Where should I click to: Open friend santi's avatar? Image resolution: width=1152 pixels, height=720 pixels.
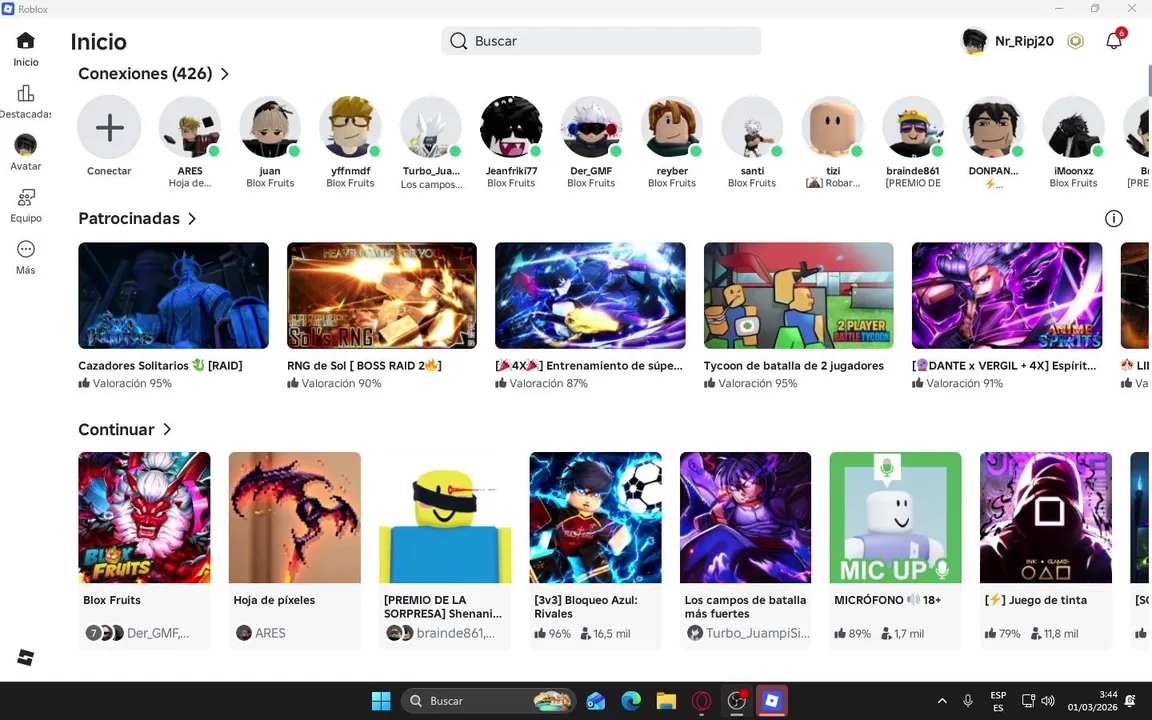tap(752, 127)
